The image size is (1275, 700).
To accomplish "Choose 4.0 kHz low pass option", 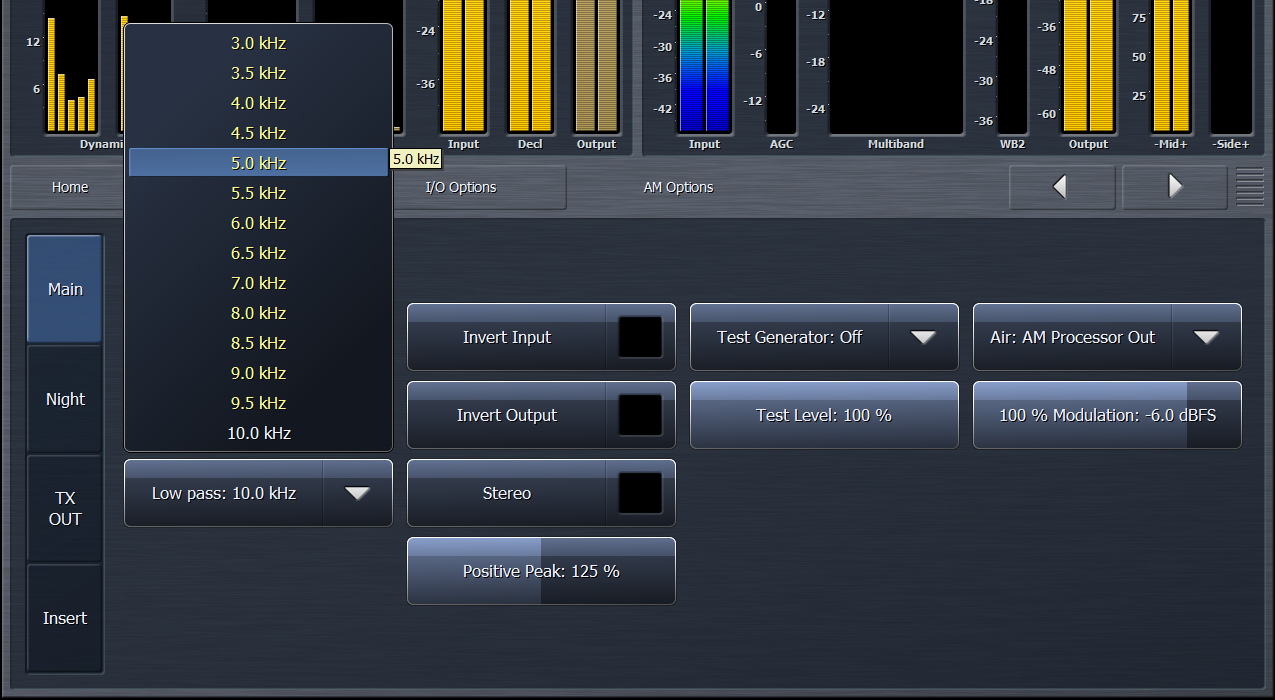I will pos(258,103).
